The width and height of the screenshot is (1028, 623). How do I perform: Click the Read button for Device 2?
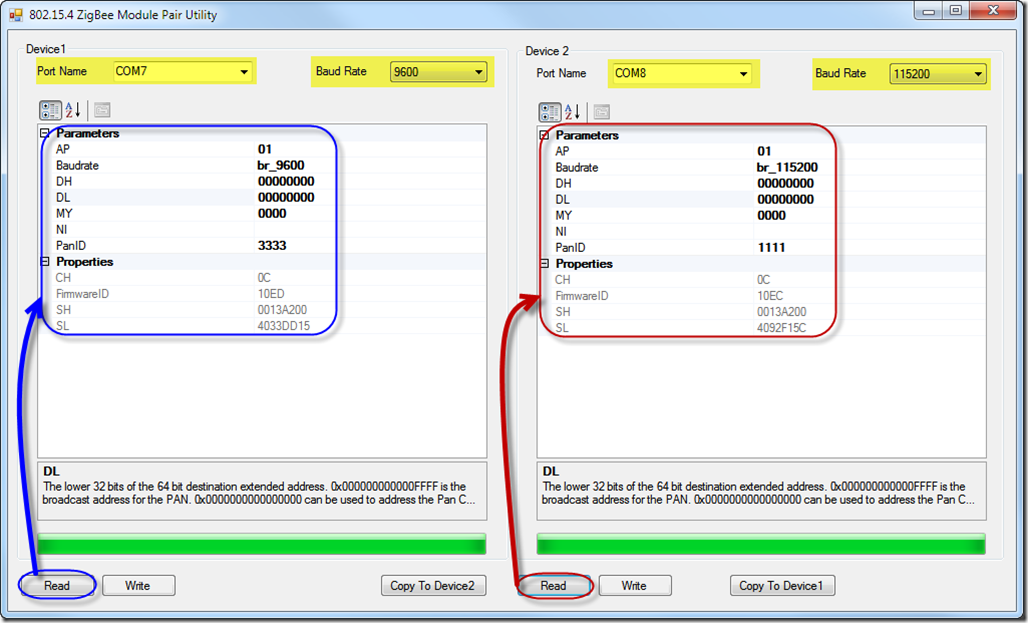click(x=553, y=586)
